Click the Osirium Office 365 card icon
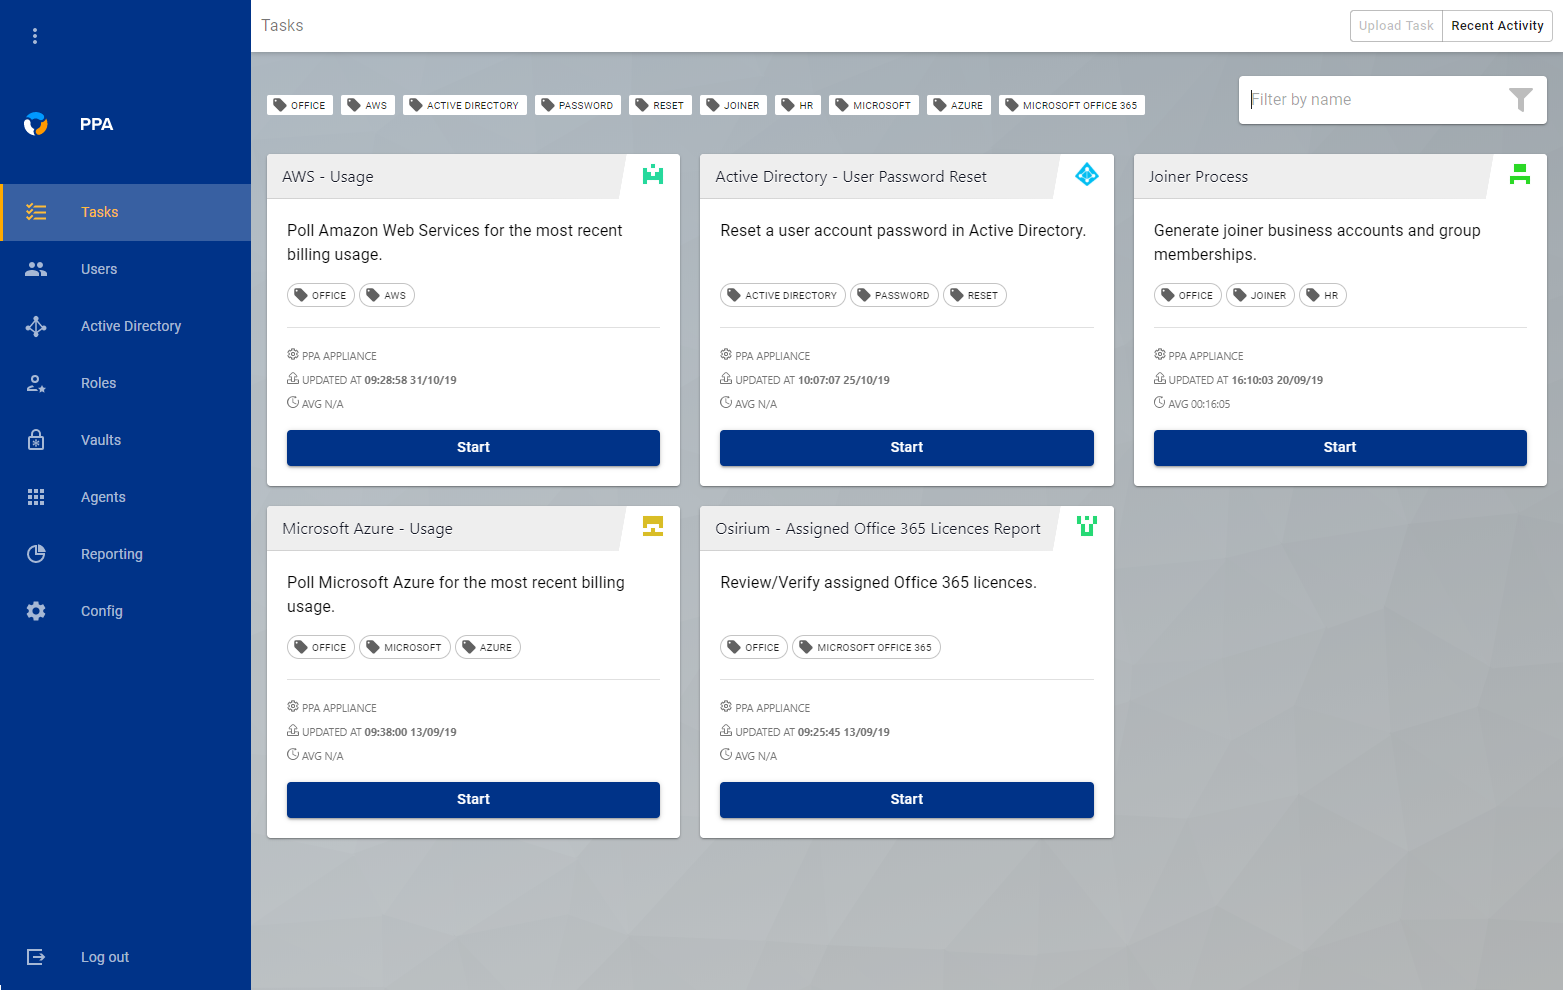This screenshot has width=1563, height=990. point(1087,527)
